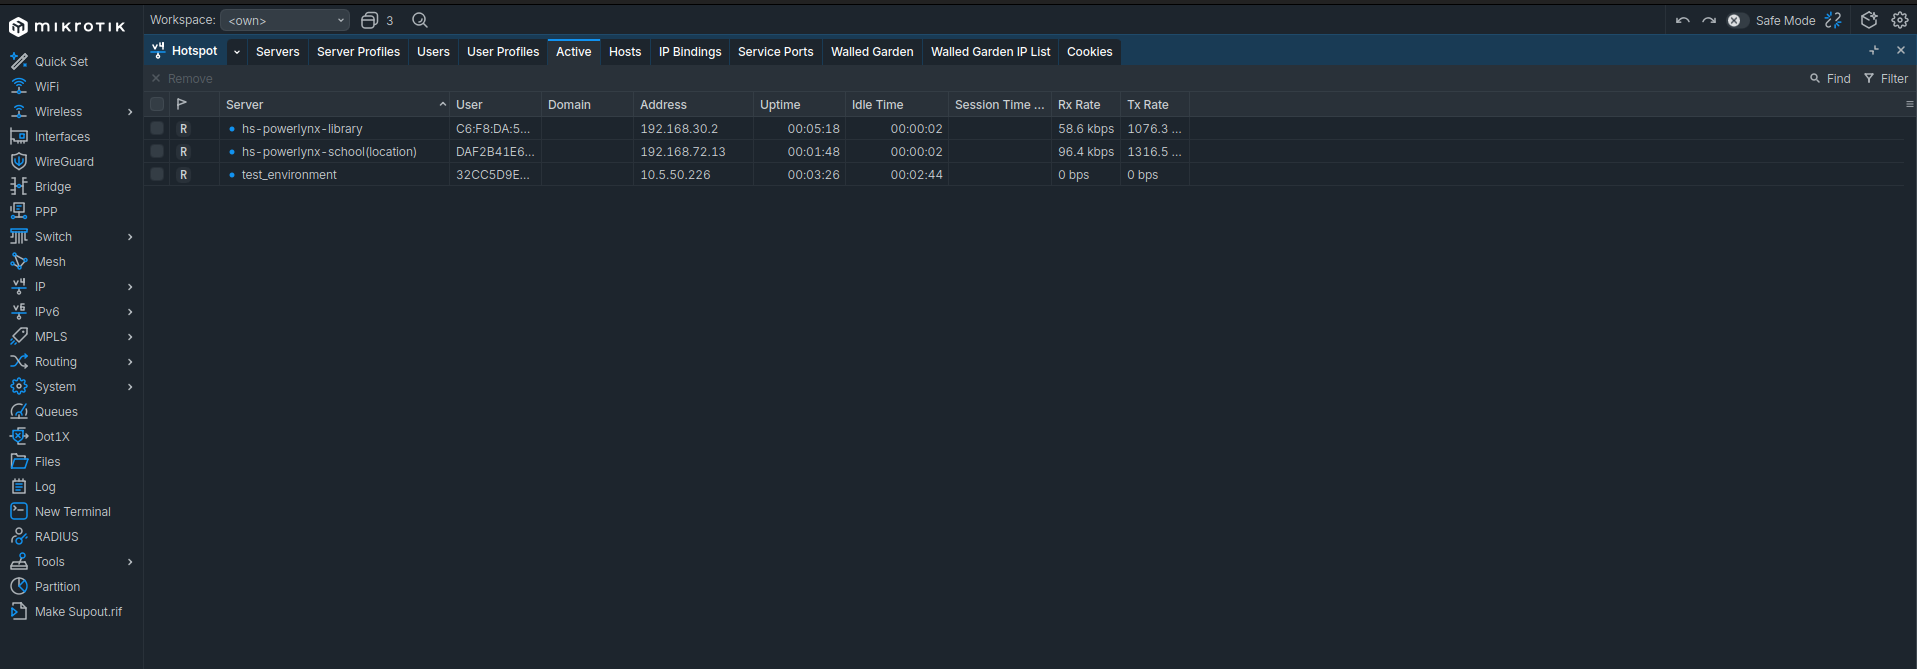Open the WireGuard section from the sidebar
1917x669 pixels.
pyautogui.click(x=63, y=162)
